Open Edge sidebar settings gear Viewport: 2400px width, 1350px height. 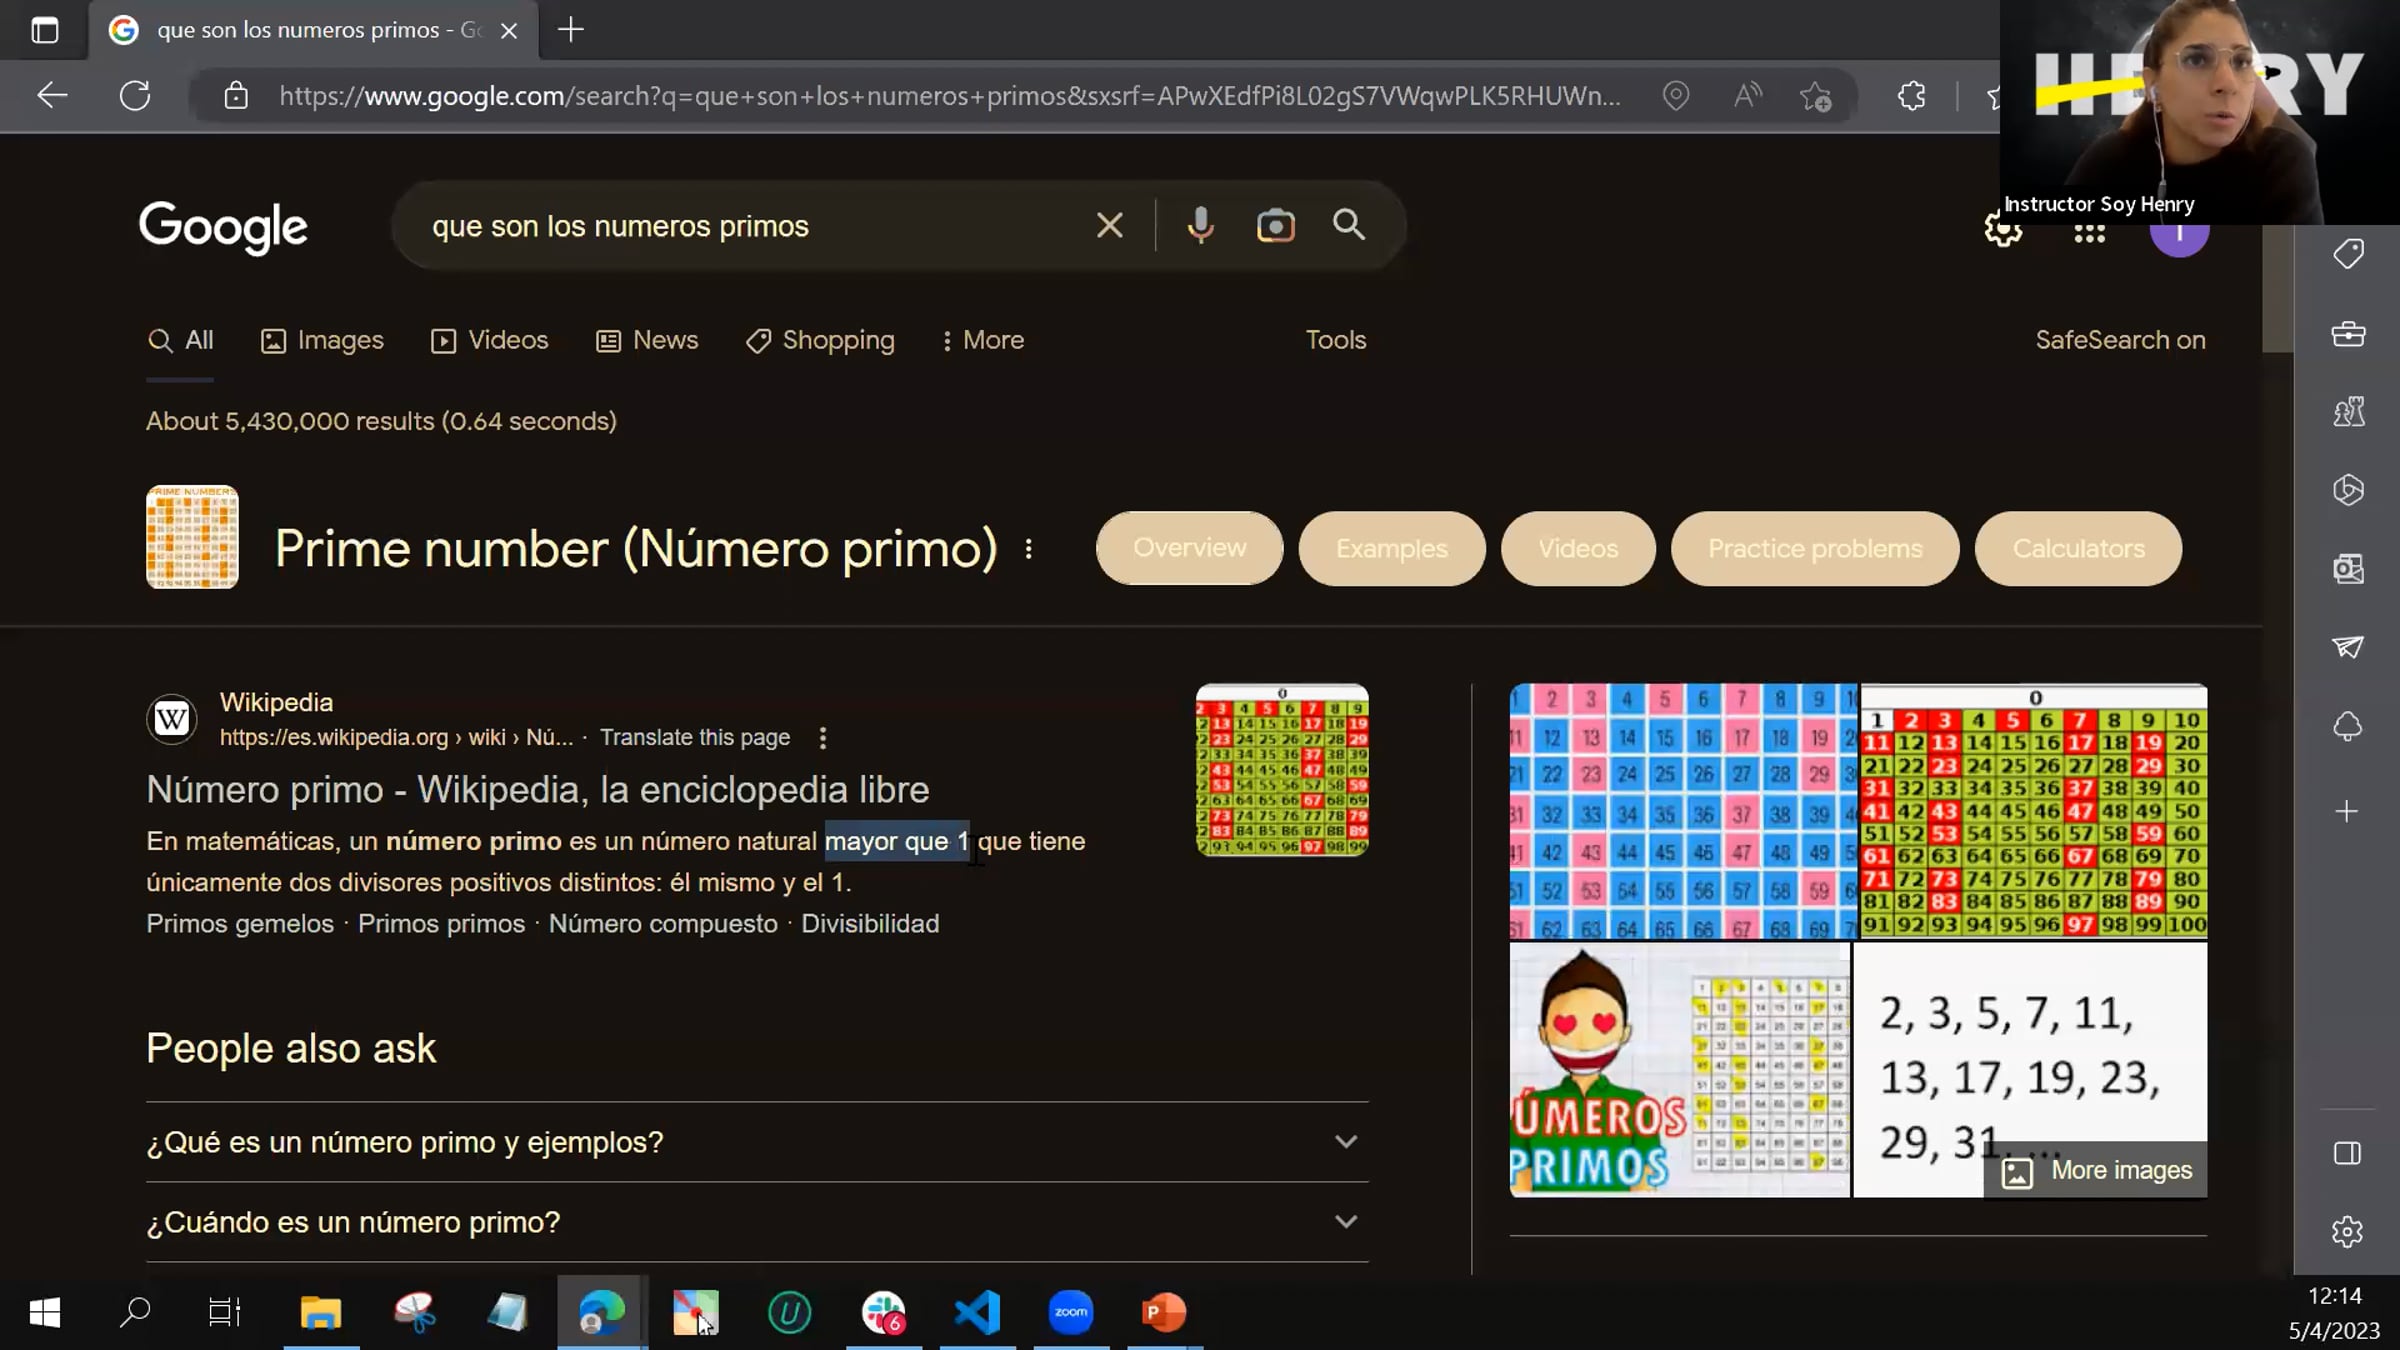click(2347, 1232)
